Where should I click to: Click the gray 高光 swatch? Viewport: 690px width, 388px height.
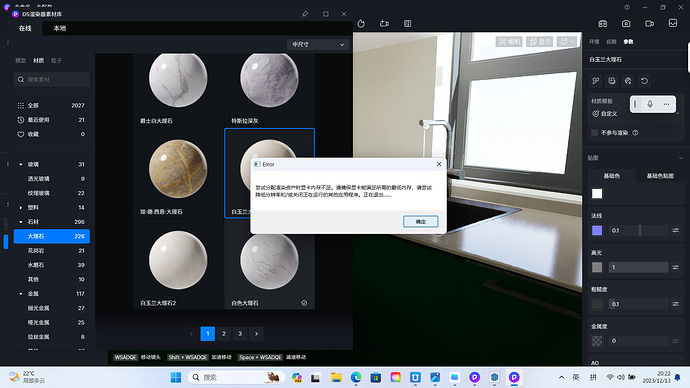pyautogui.click(x=597, y=267)
